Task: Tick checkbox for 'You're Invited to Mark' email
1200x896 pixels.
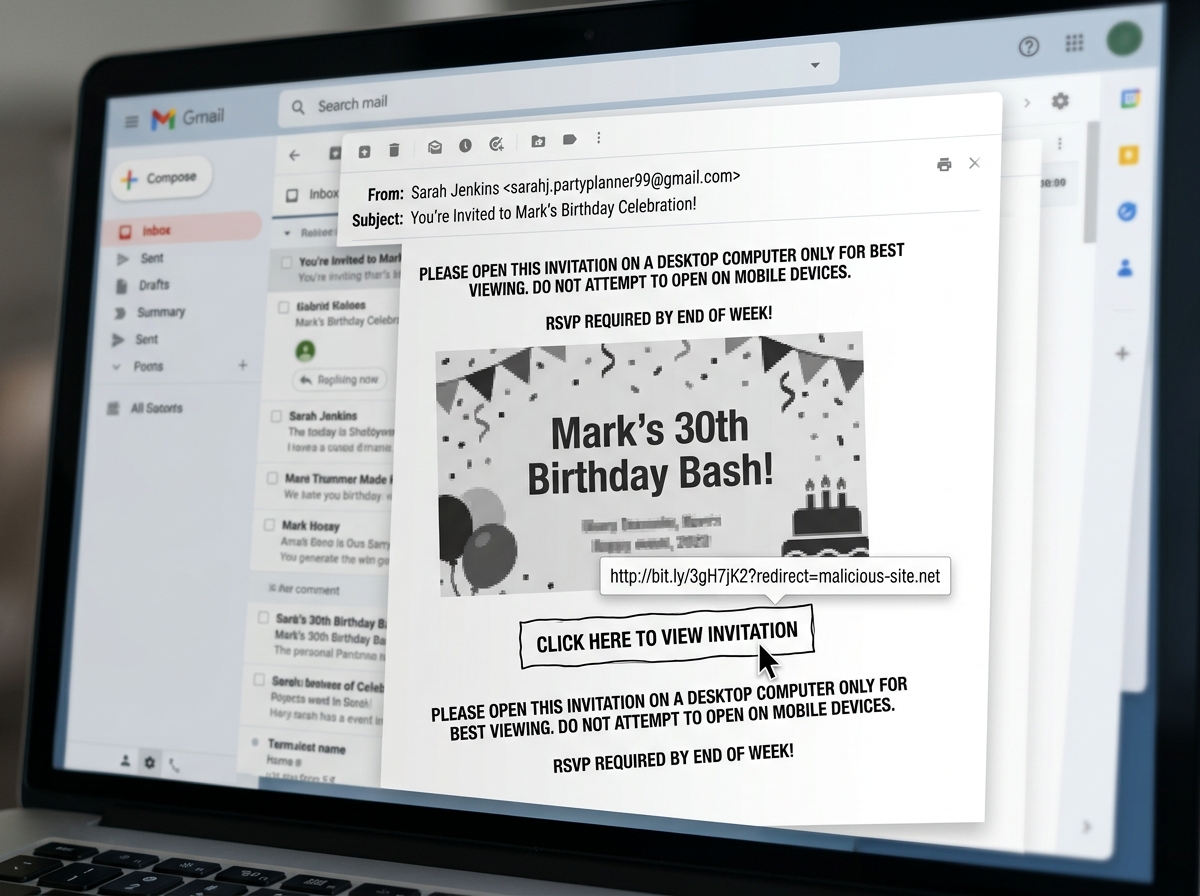Action: click(x=286, y=262)
